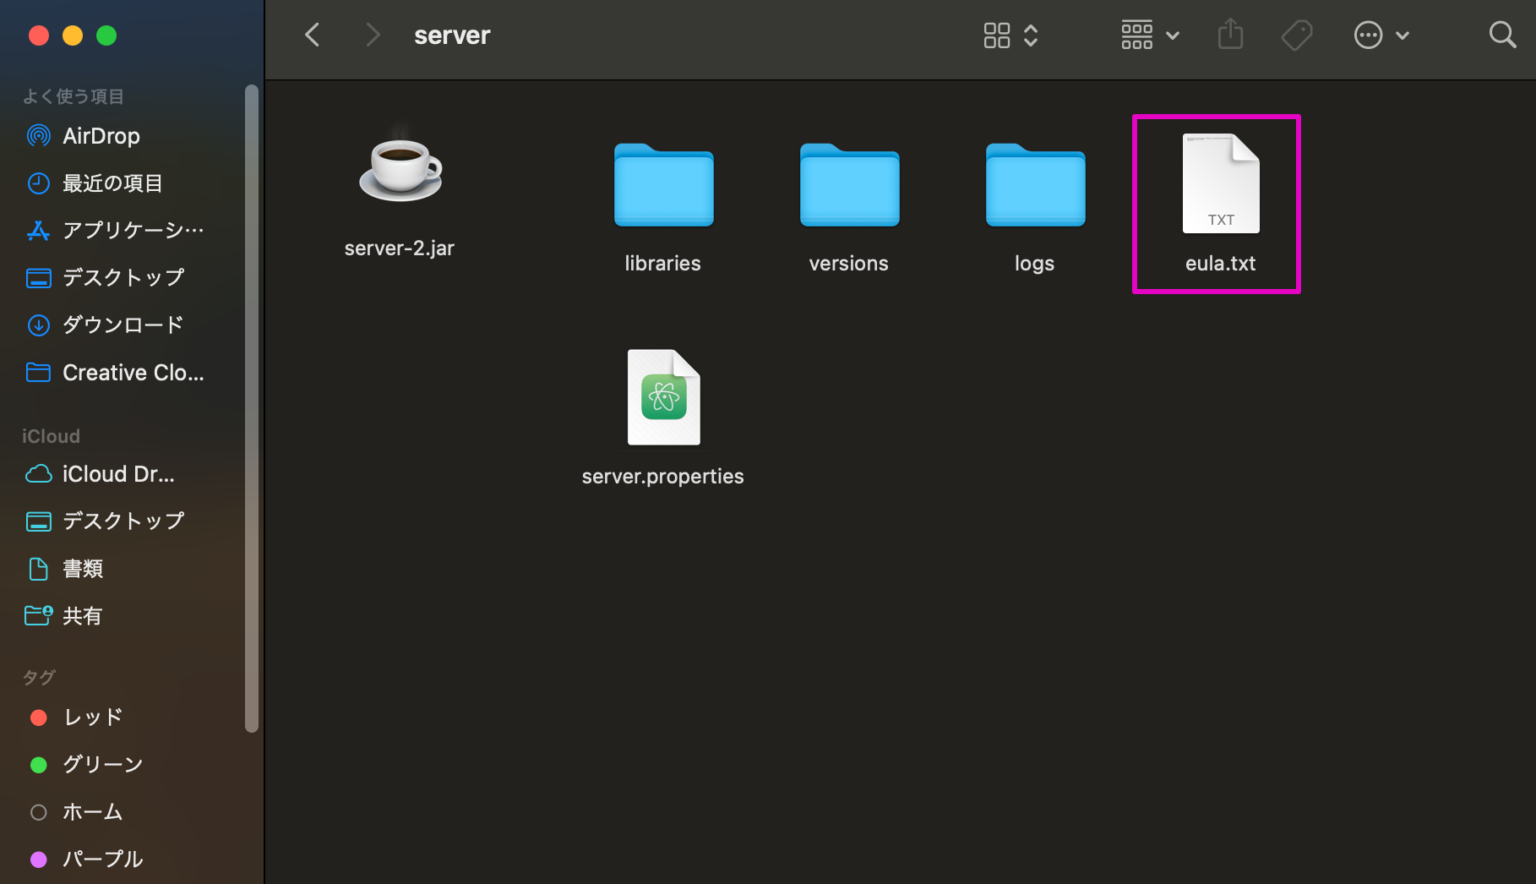Select AirDrop in the sidebar
Image resolution: width=1536 pixels, height=884 pixels.
[x=101, y=136]
